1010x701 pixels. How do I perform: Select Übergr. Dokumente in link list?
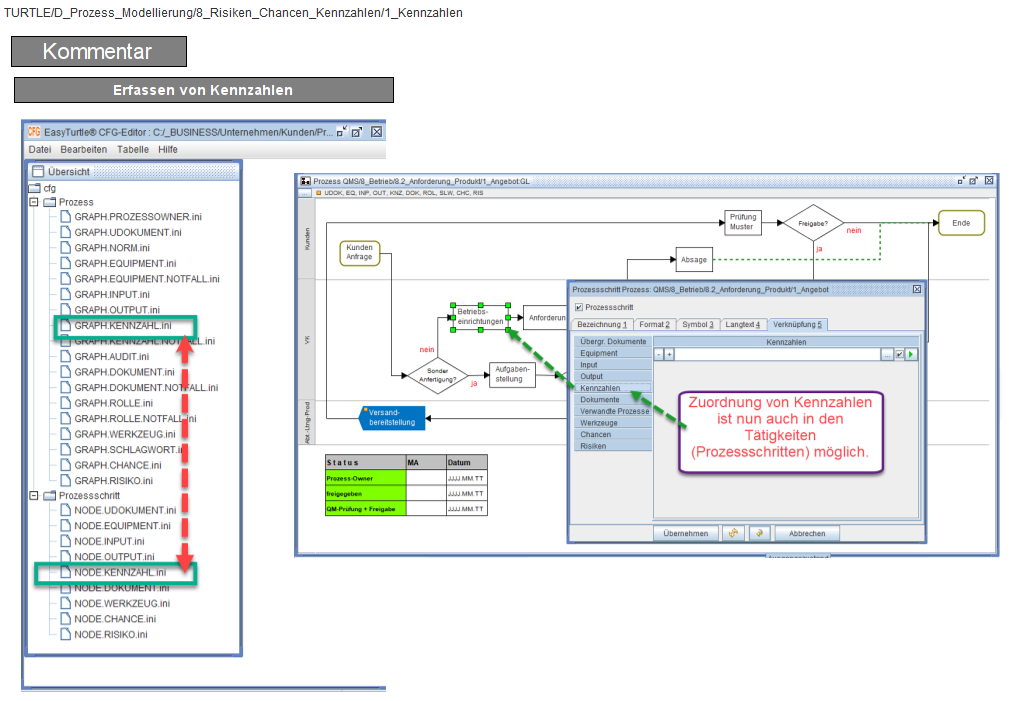(613, 341)
